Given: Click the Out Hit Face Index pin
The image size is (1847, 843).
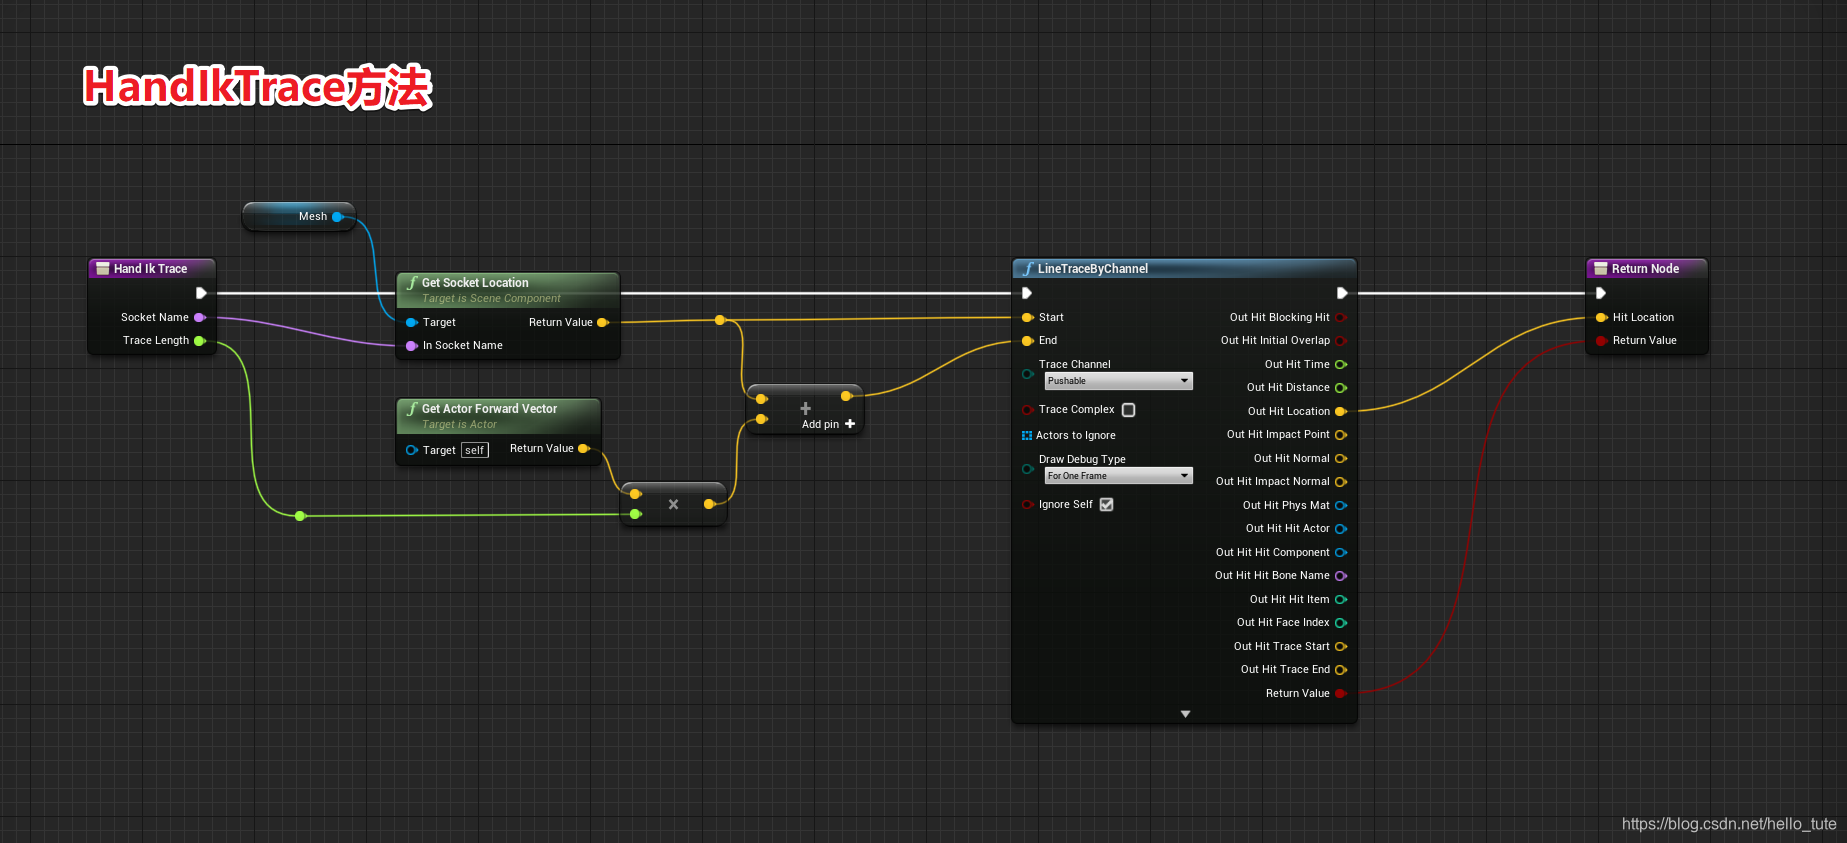Looking at the screenshot, I should tap(1341, 623).
